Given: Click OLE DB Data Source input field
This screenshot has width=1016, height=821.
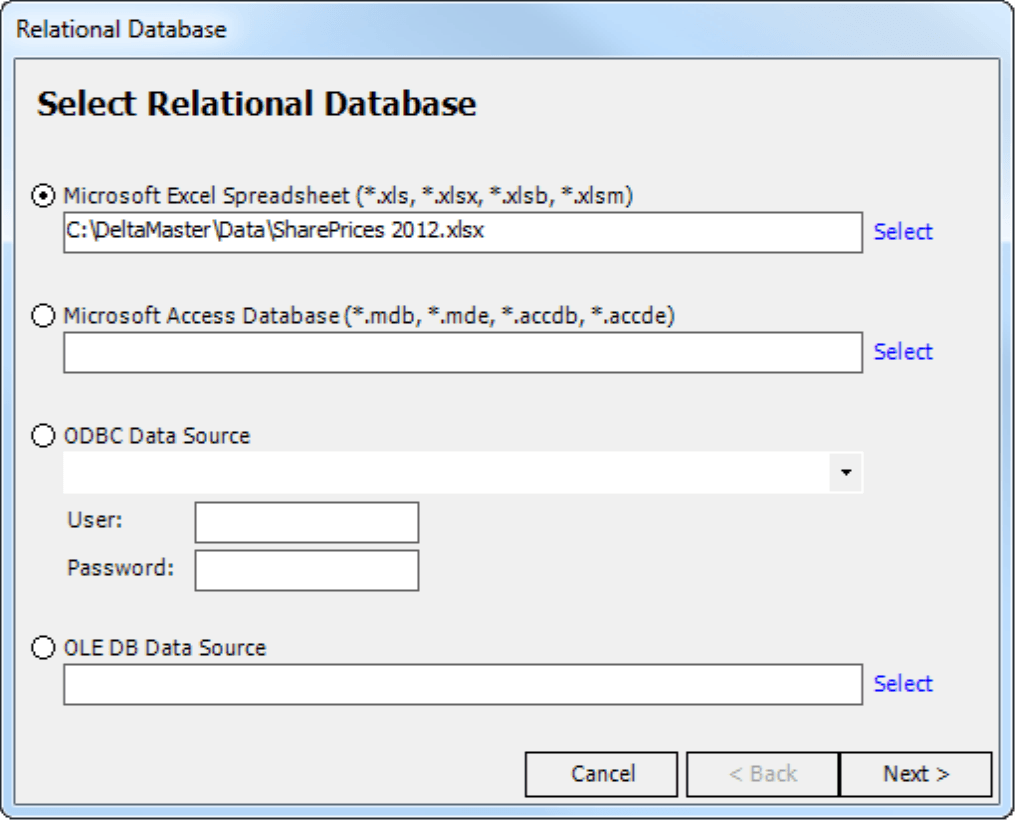Looking at the screenshot, I should click(463, 684).
